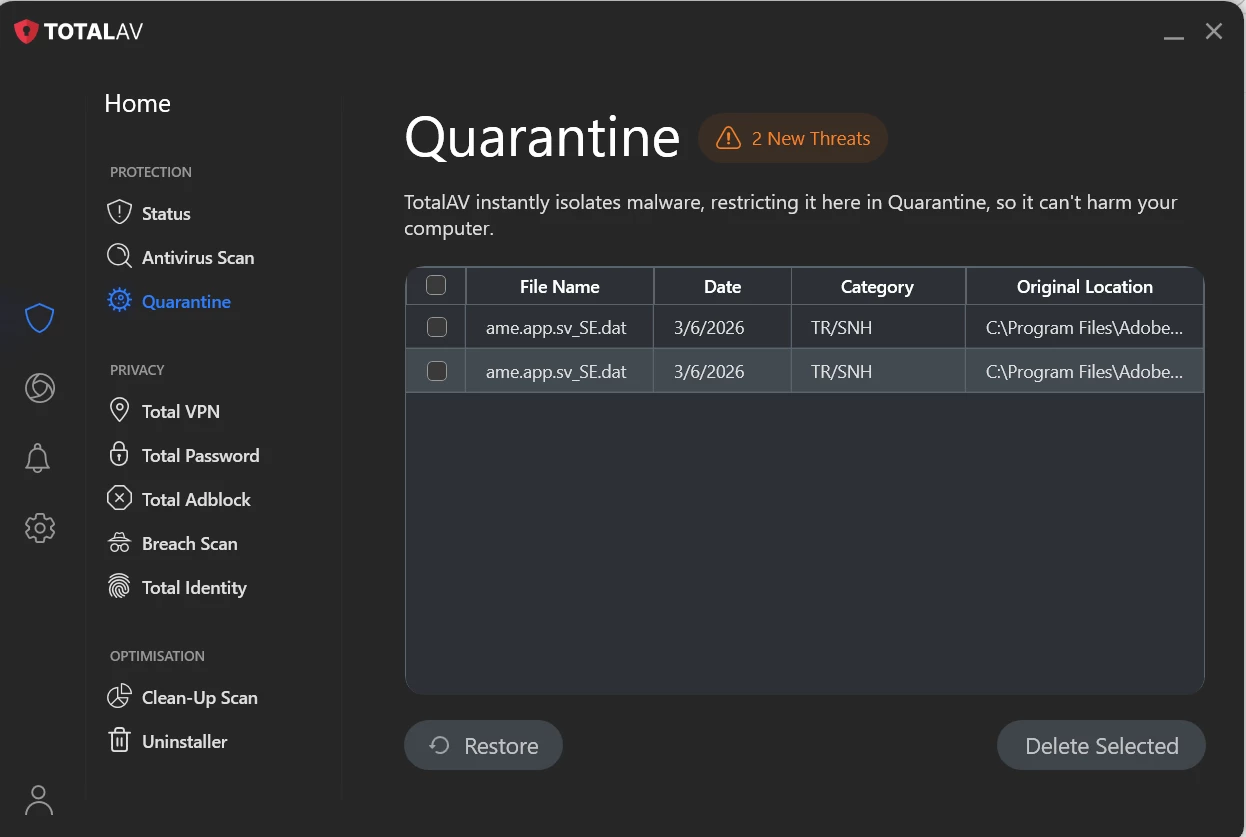This screenshot has width=1246, height=837.
Task: Click the Total Identity fingerprint icon
Action: [x=119, y=587]
